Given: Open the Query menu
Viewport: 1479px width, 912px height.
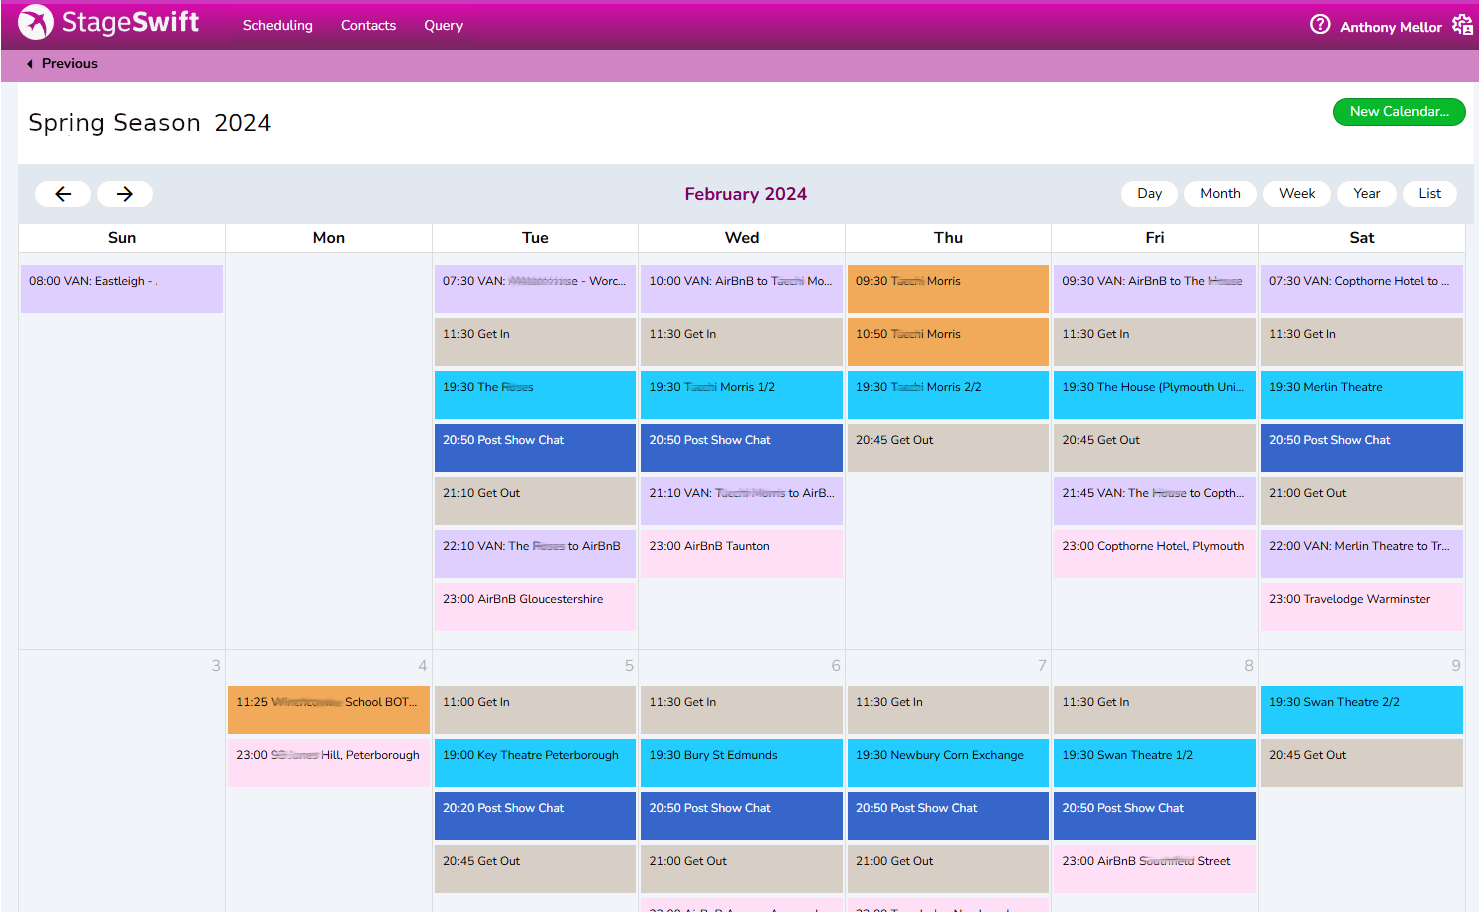Looking at the screenshot, I should pos(443,26).
